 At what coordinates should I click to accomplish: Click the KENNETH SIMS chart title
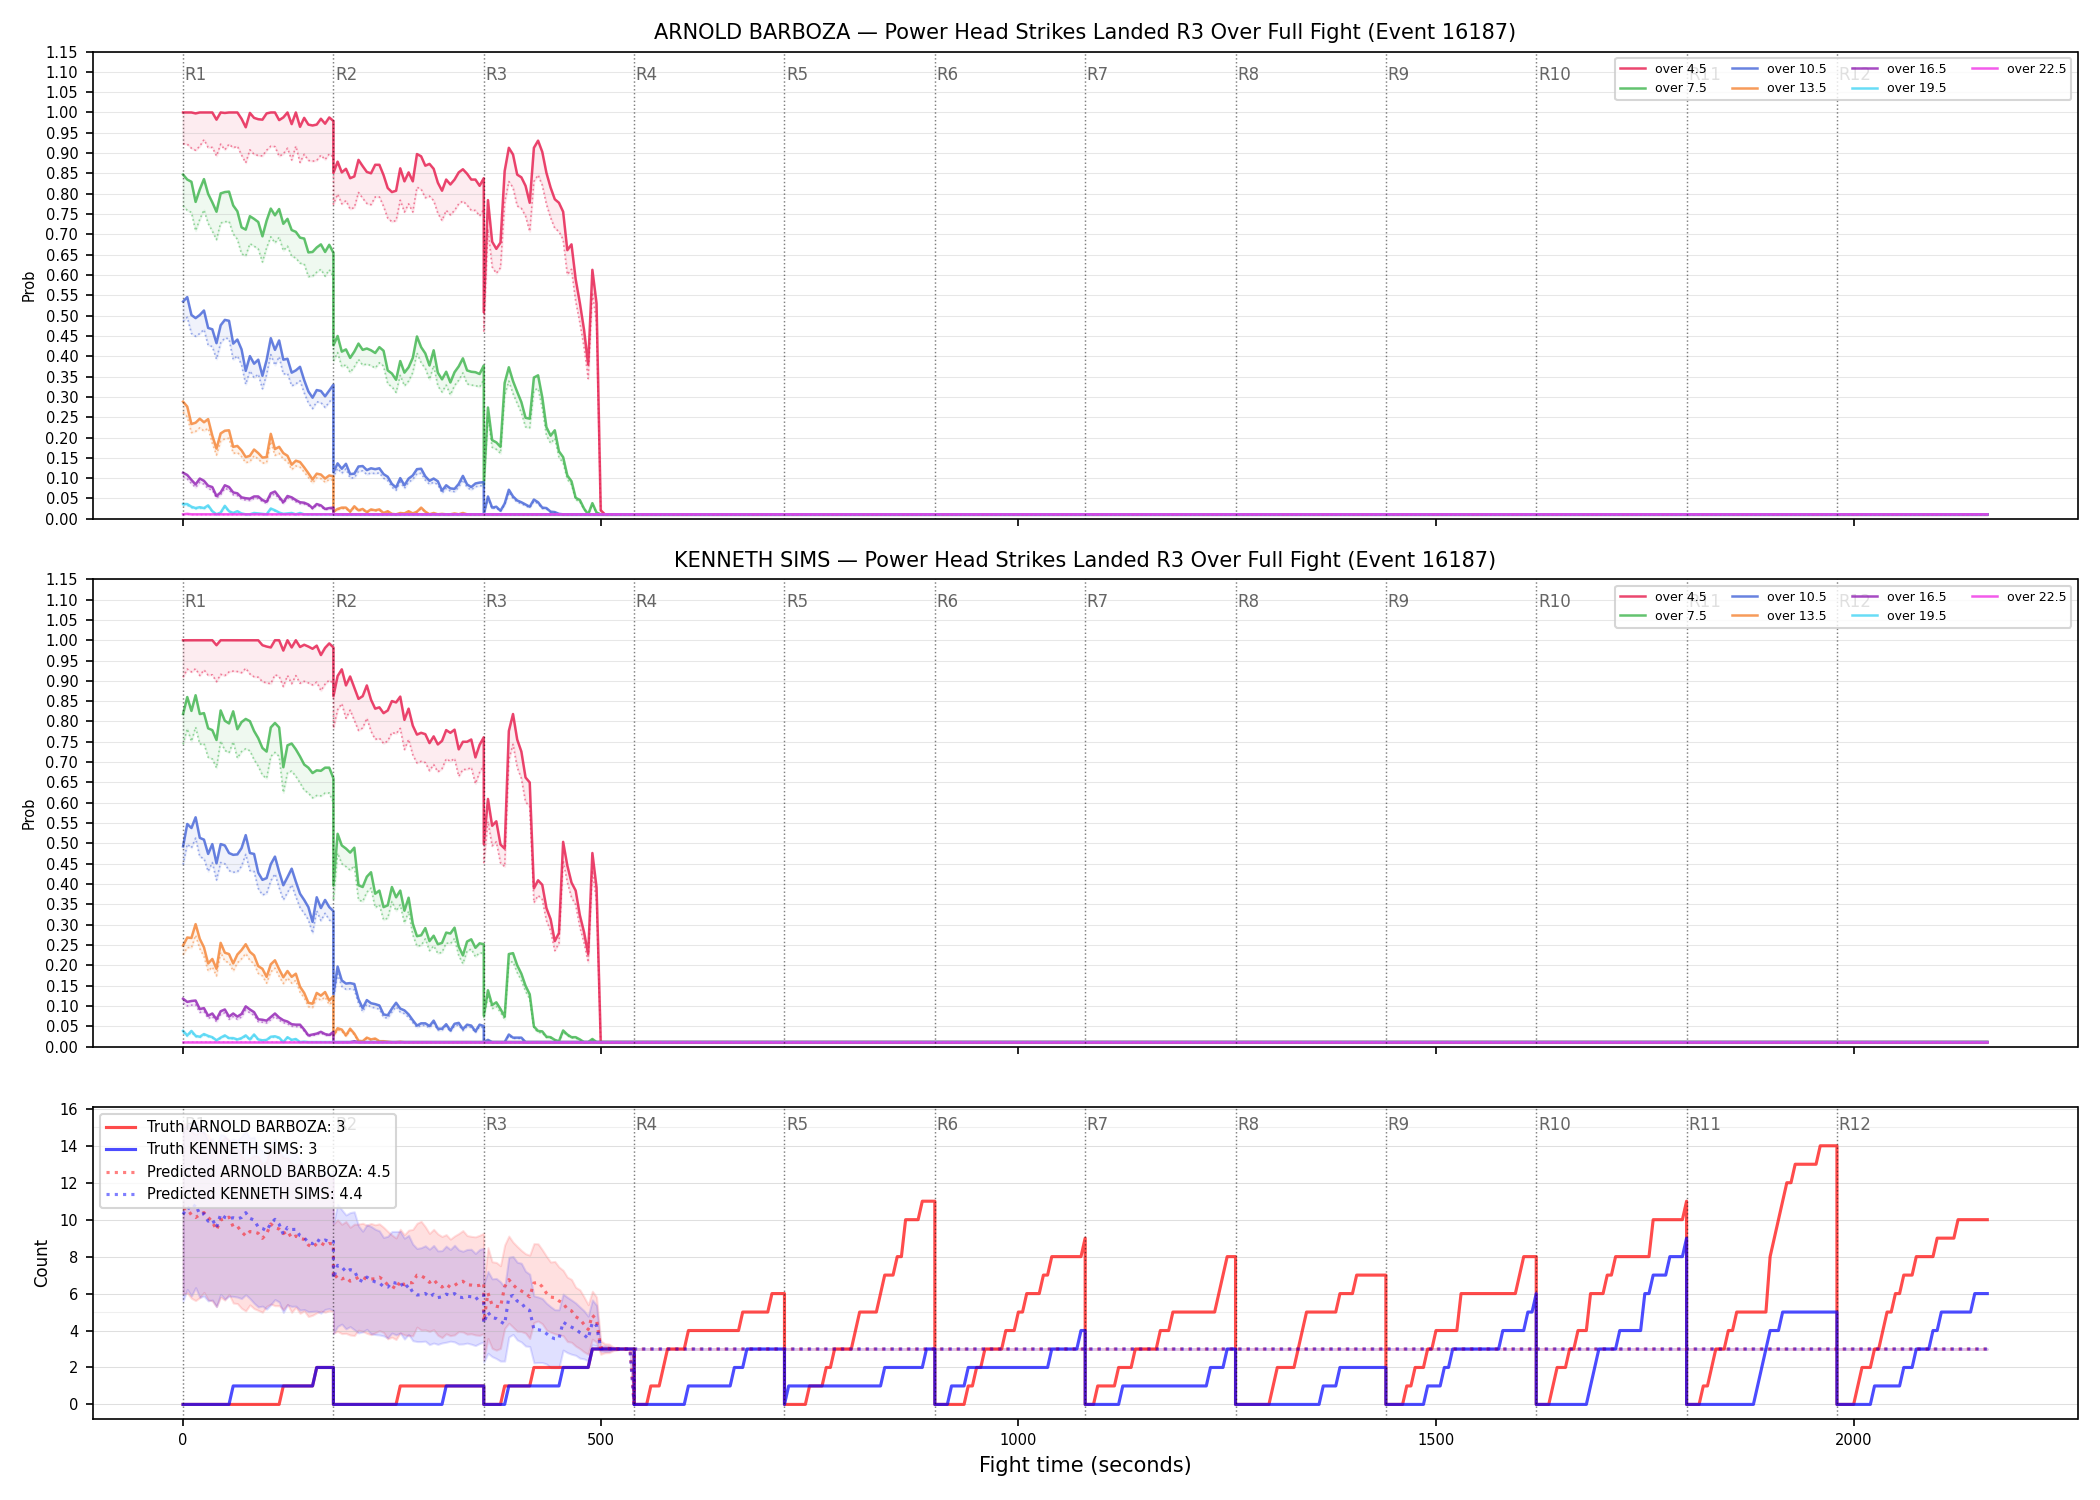coord(1085,560)
